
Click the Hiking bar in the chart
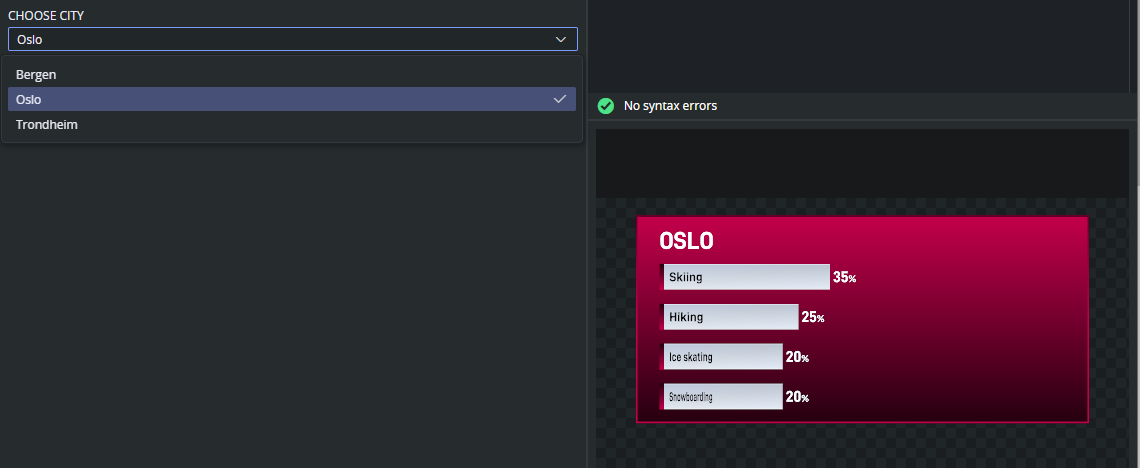coord(730,317)
